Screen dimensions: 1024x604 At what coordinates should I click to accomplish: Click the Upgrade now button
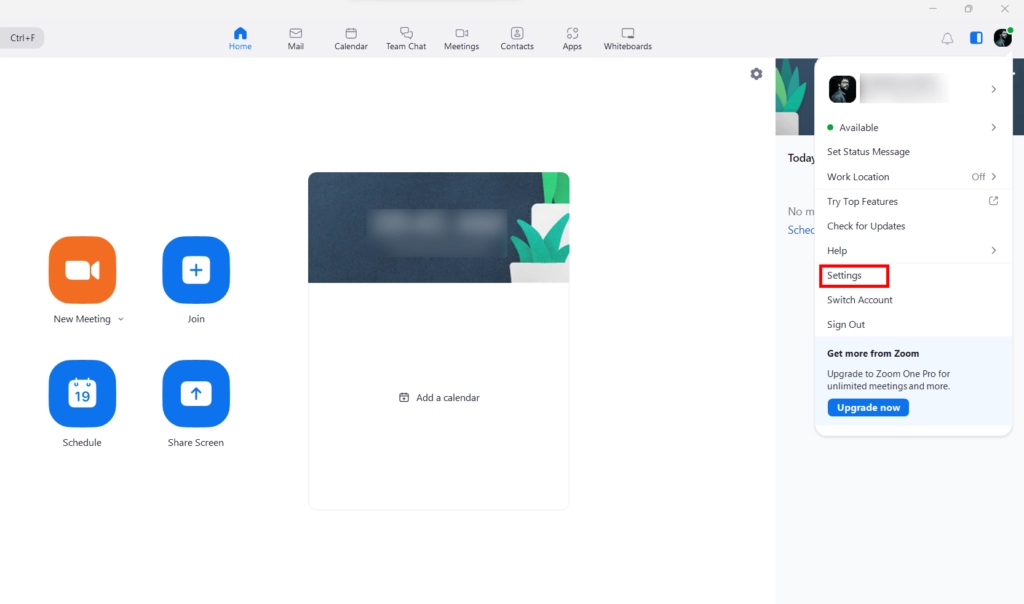pos(868,408)
